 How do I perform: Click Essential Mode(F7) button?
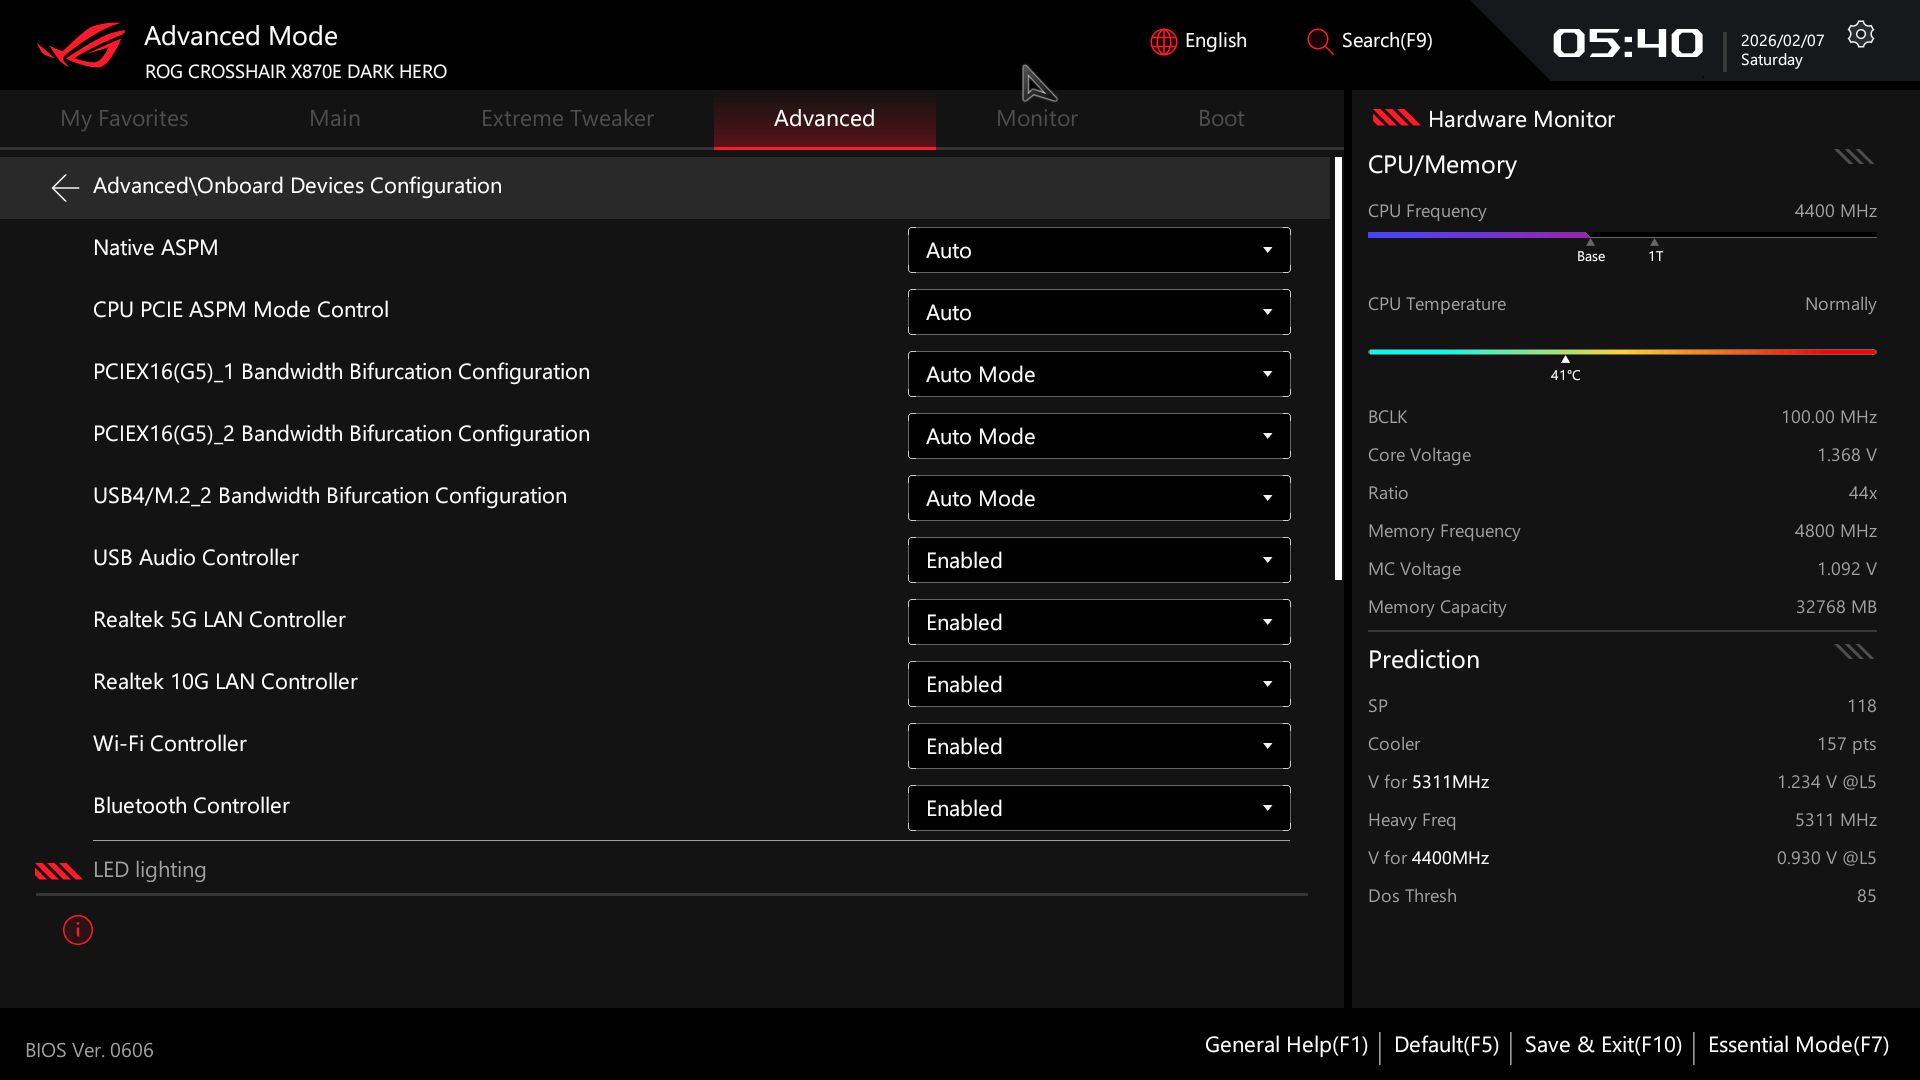coord(1797,1045)
